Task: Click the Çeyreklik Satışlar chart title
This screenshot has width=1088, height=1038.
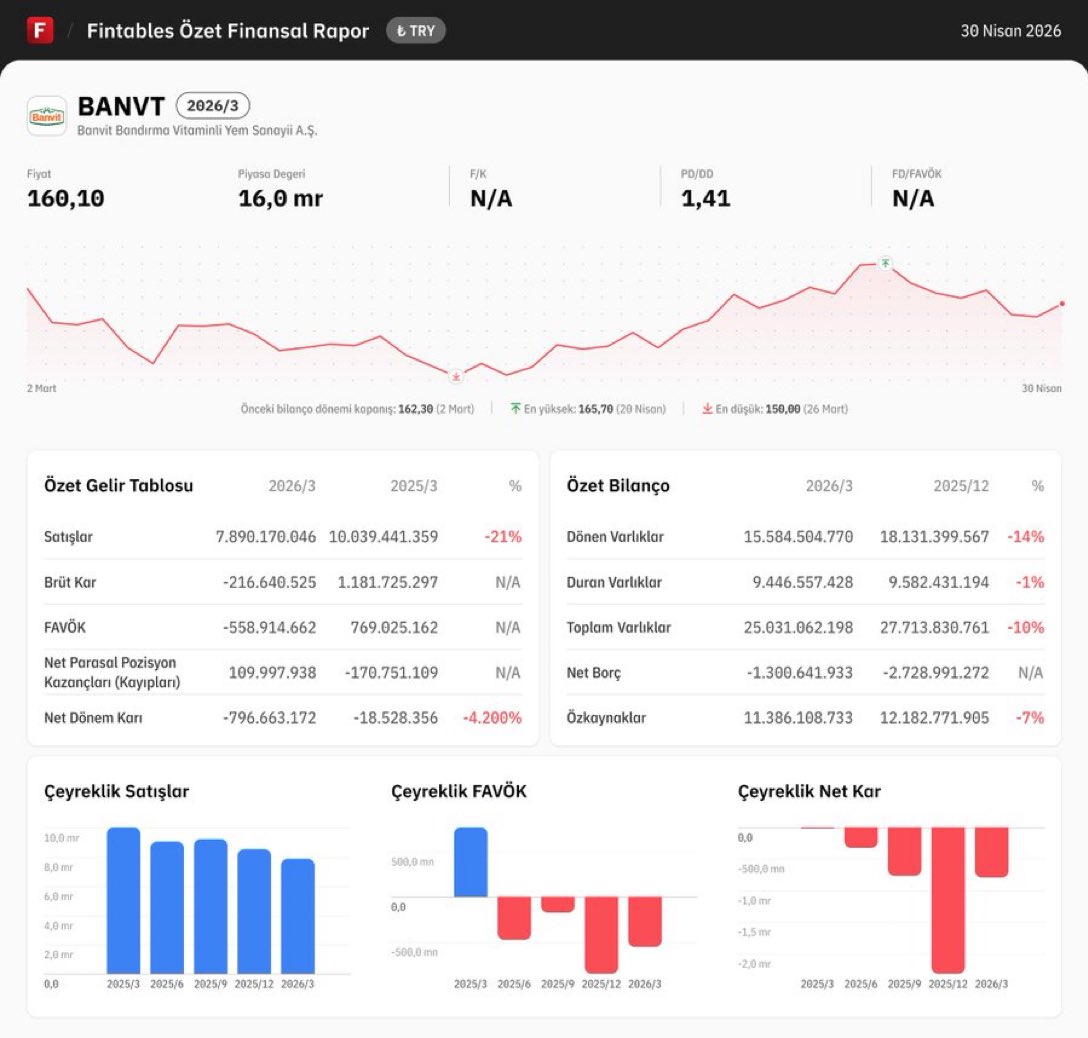Action: tap(117, 791)
